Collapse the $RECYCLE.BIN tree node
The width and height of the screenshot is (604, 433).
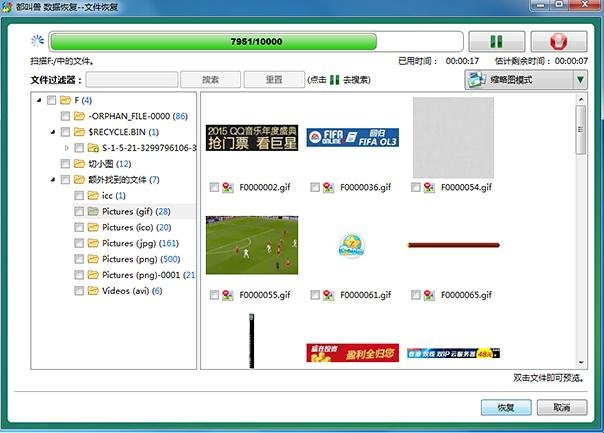(53, 132)
